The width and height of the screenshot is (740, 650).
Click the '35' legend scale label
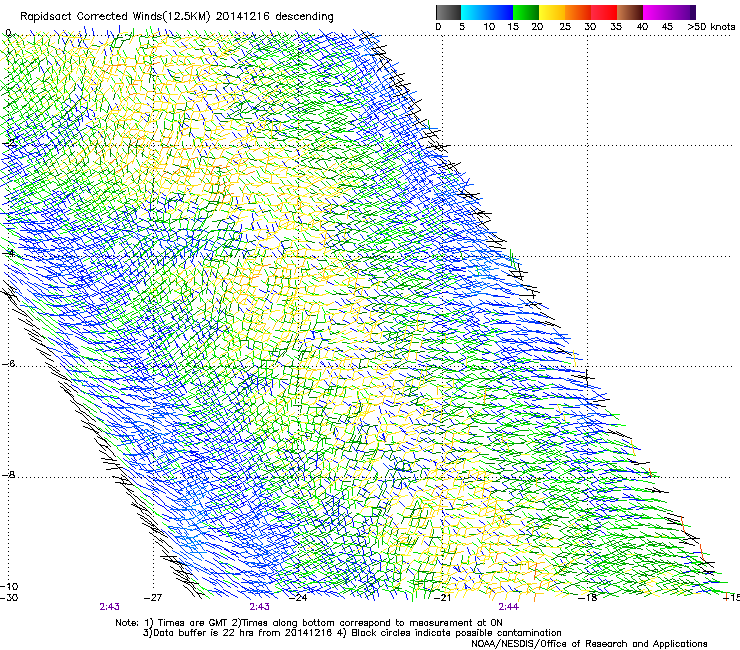pyautogui.click(x=616, y=26)
